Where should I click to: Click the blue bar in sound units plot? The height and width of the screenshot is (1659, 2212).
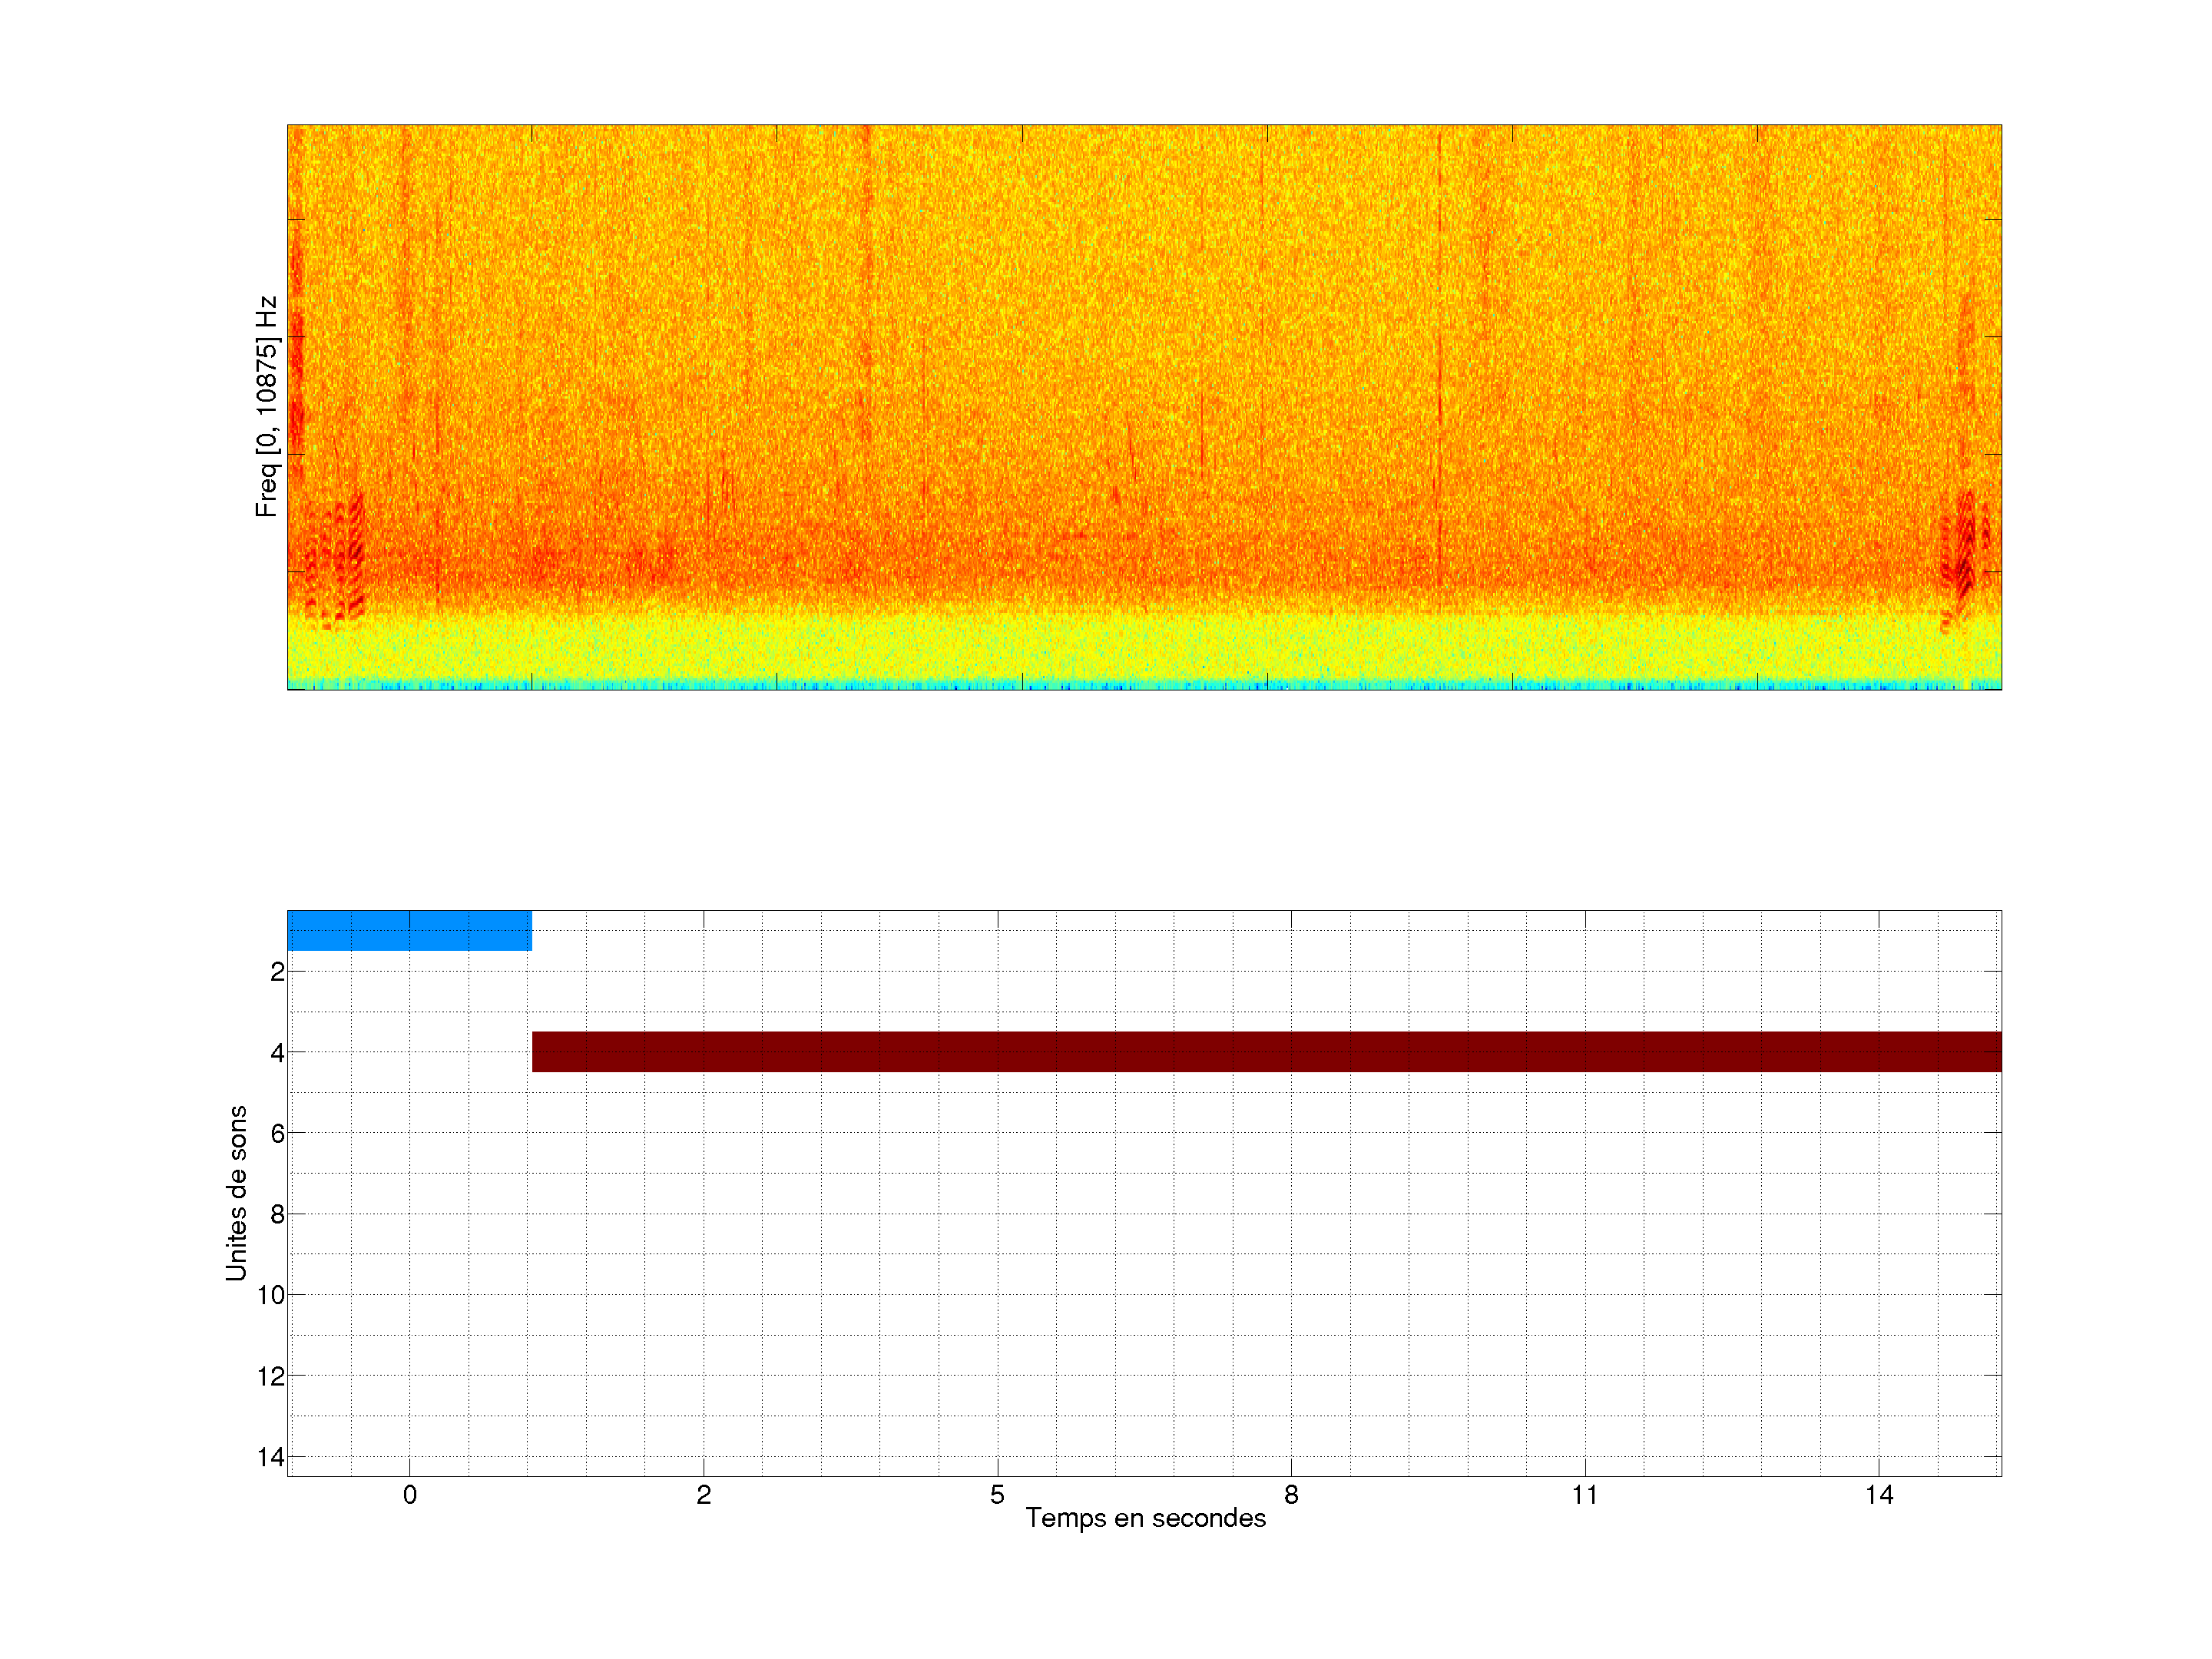tap(409, 930)
